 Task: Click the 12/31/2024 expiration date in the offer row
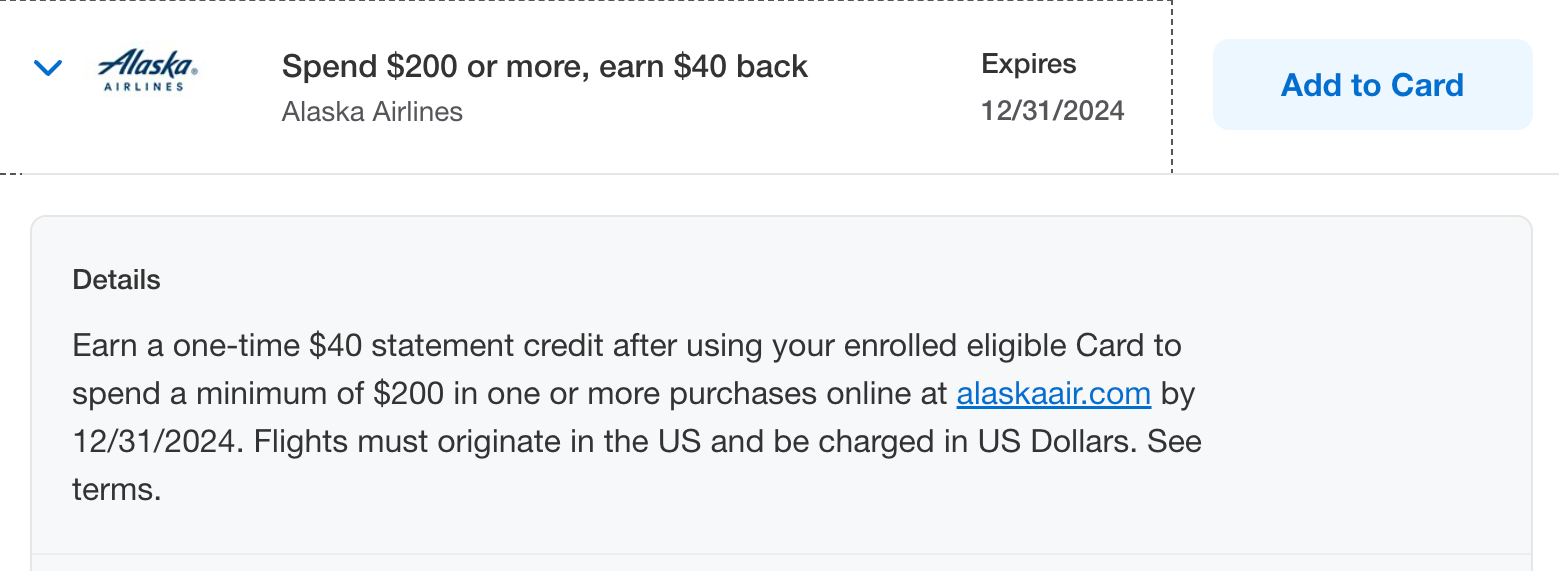(1052, 111)
